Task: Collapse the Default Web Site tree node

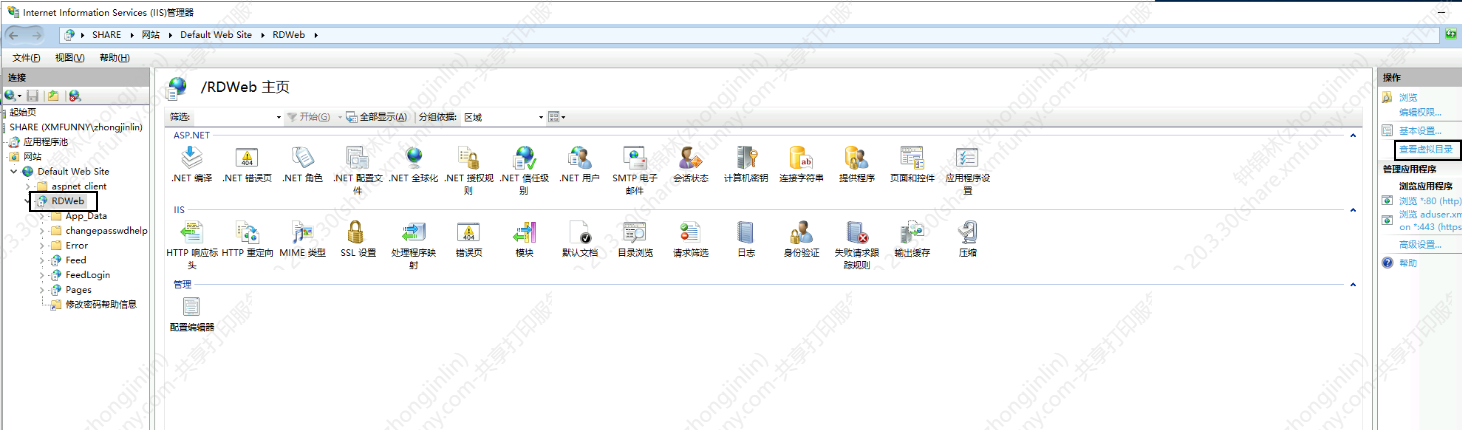Action: (x=14, y=172)
